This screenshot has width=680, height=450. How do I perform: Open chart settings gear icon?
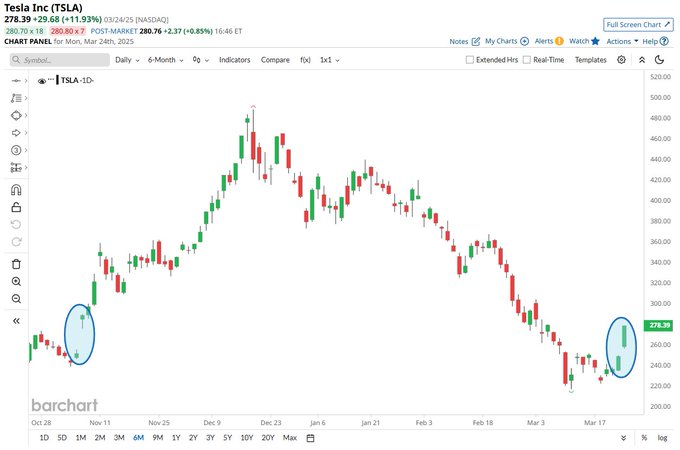click(x=621, y=60)
